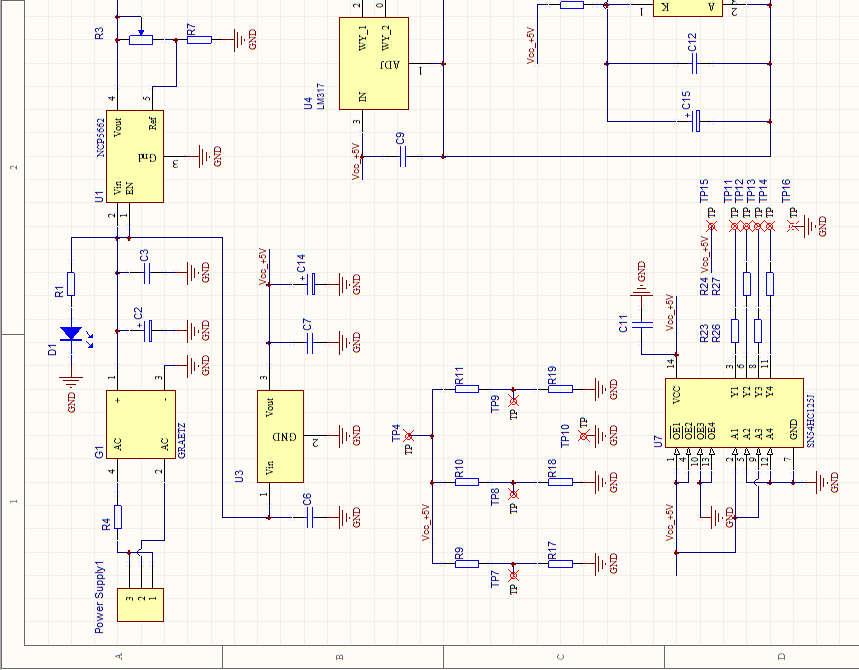Click the GND symbol under U1 Gnd pin

(x=205, y=156)
